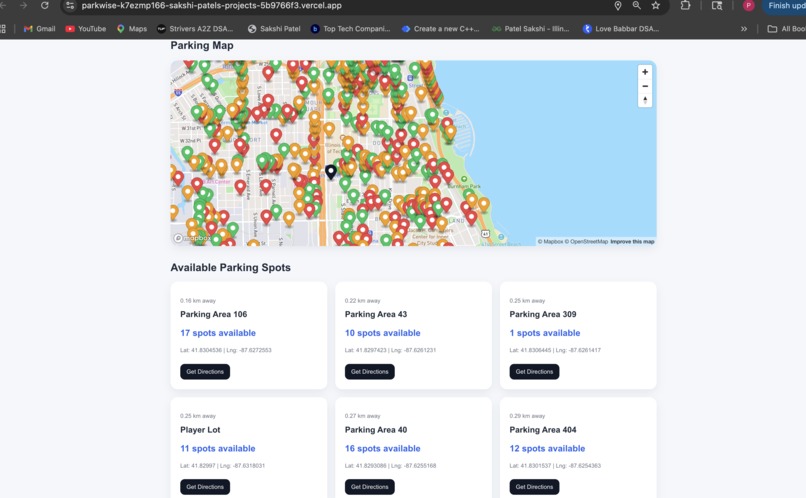Open the Gmail bookmark
806x498 pixels.
pyautogui.click(x=40, y=29)
